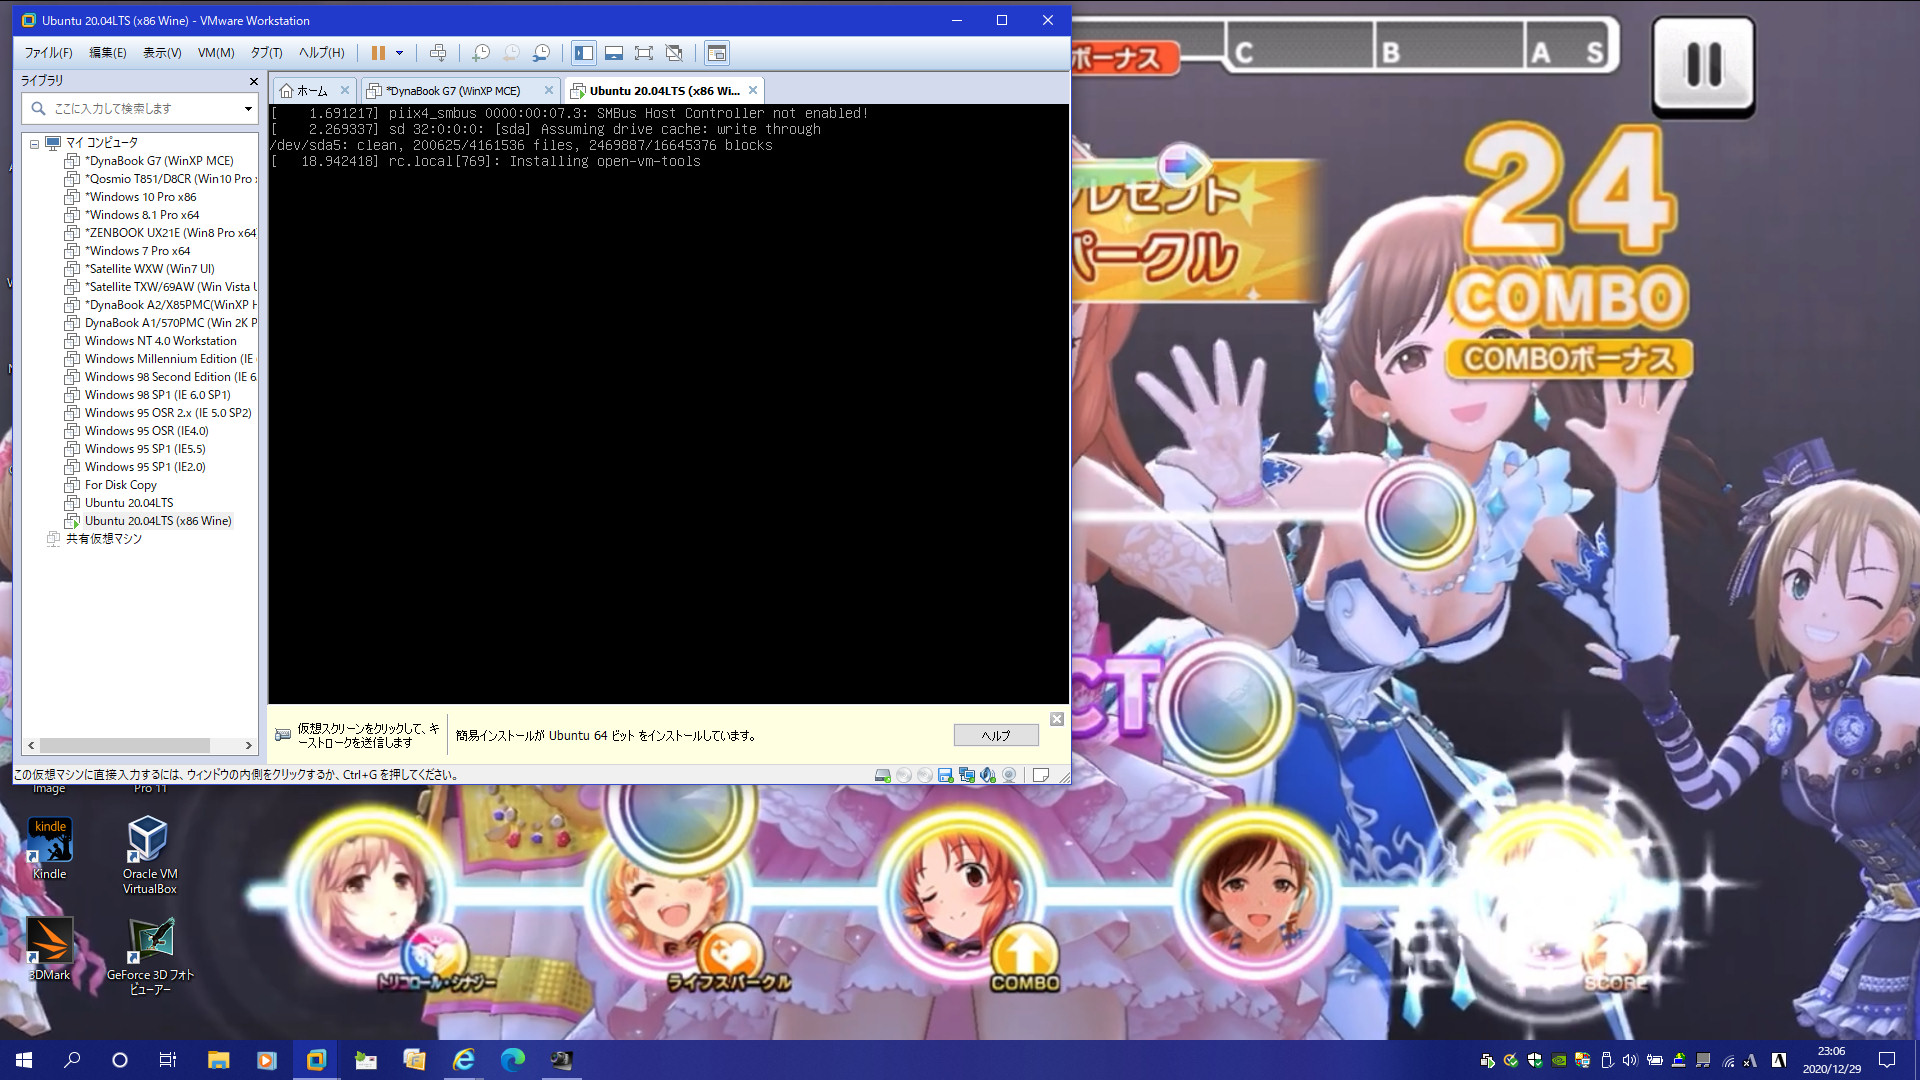This screenshot has height=1080, width=1920.
Task: Toggle the thumbnail bar view button
Action: click(614, 53)
